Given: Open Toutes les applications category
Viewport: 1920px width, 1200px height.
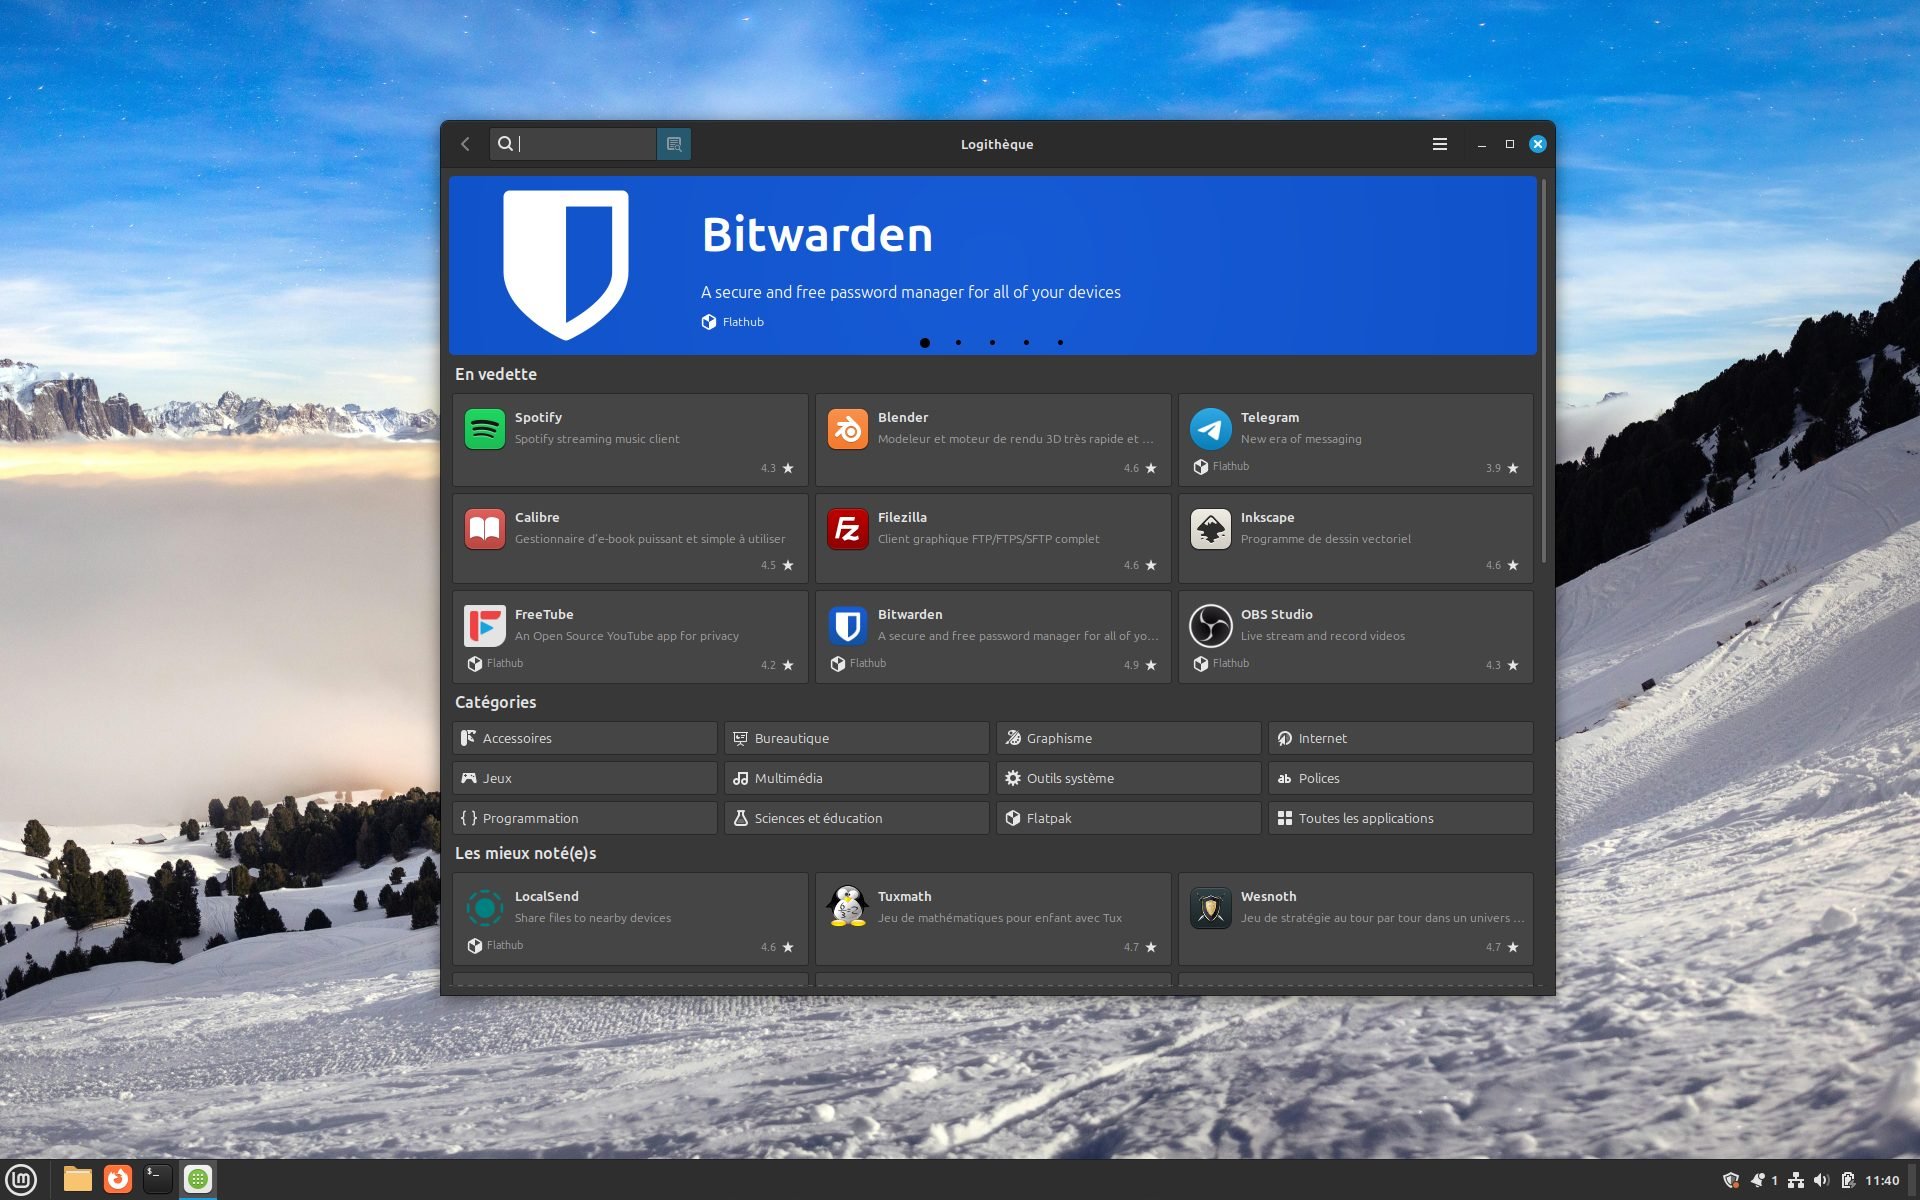Looking at the screenshot, I should [x=1401, y=818].
